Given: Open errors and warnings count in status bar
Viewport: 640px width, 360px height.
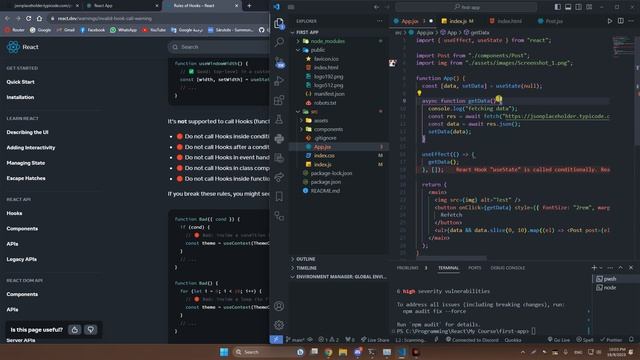Looking at the screenshot, I should [x=329, y=340].
